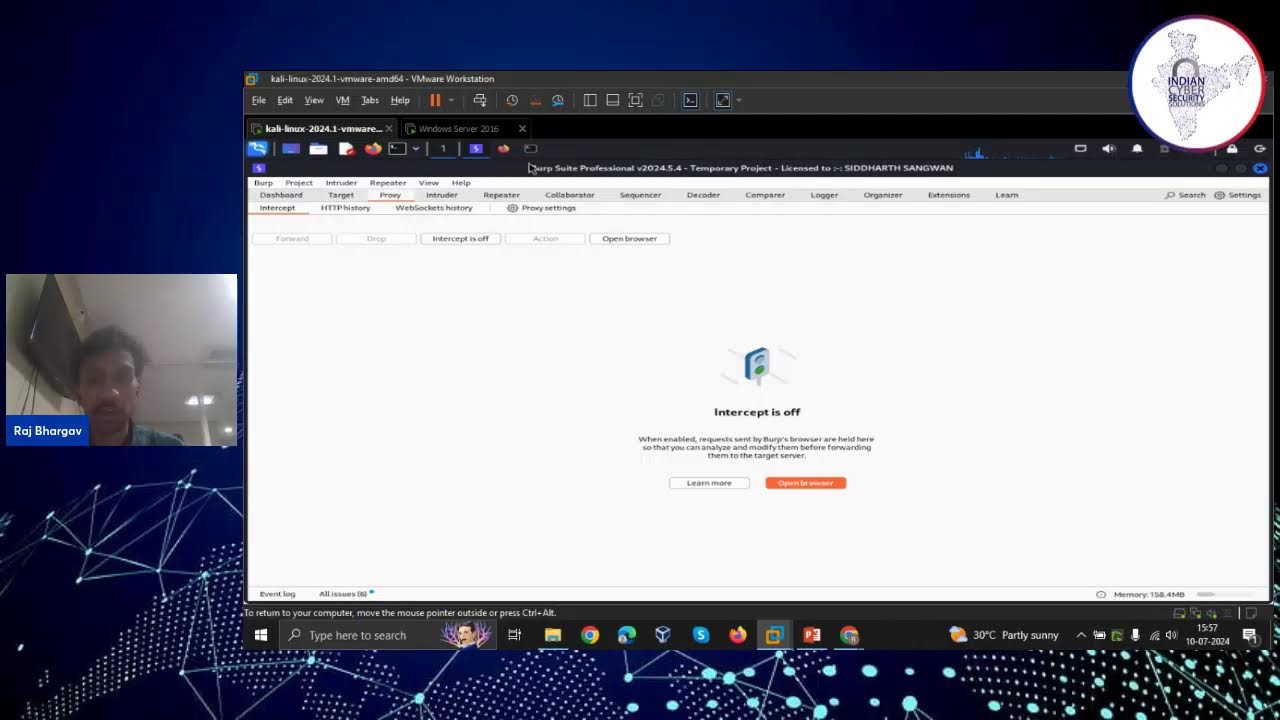Screen dimensions: 1280x720
Task: Switch to the Logger tab
Action: [x=824, y=195]
